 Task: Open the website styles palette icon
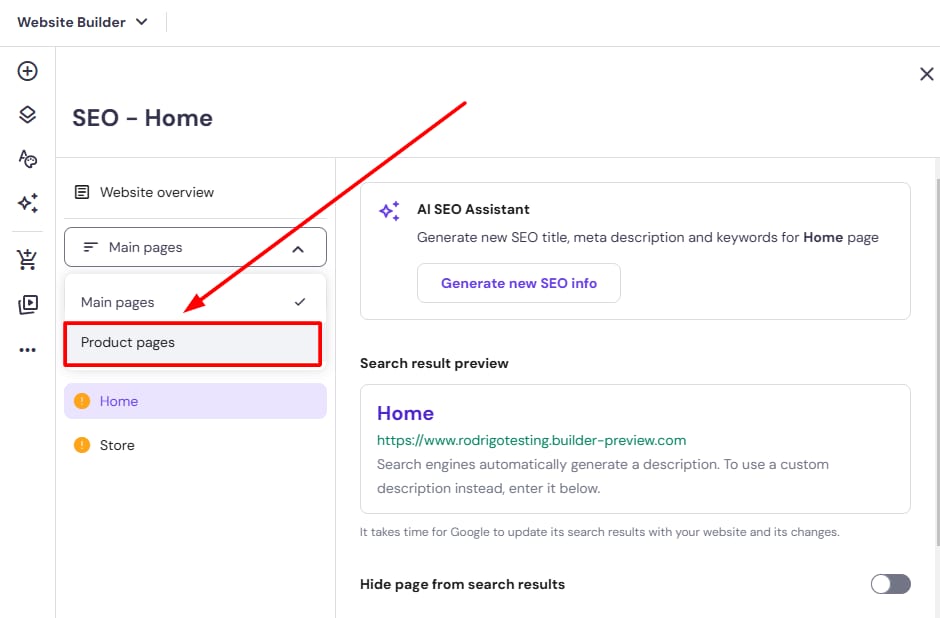point(28,159)
